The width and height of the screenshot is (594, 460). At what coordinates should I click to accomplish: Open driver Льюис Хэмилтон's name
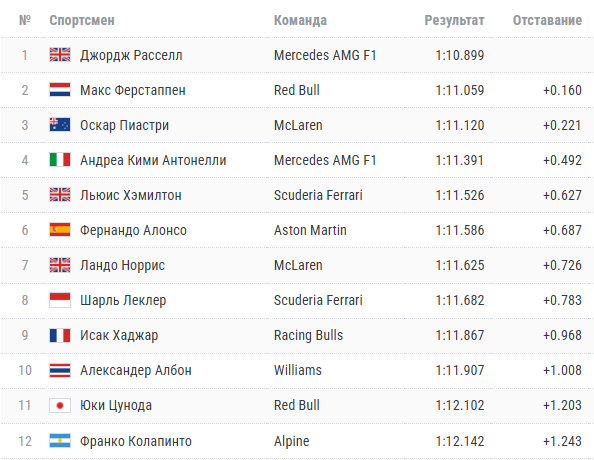pos(131,195)
